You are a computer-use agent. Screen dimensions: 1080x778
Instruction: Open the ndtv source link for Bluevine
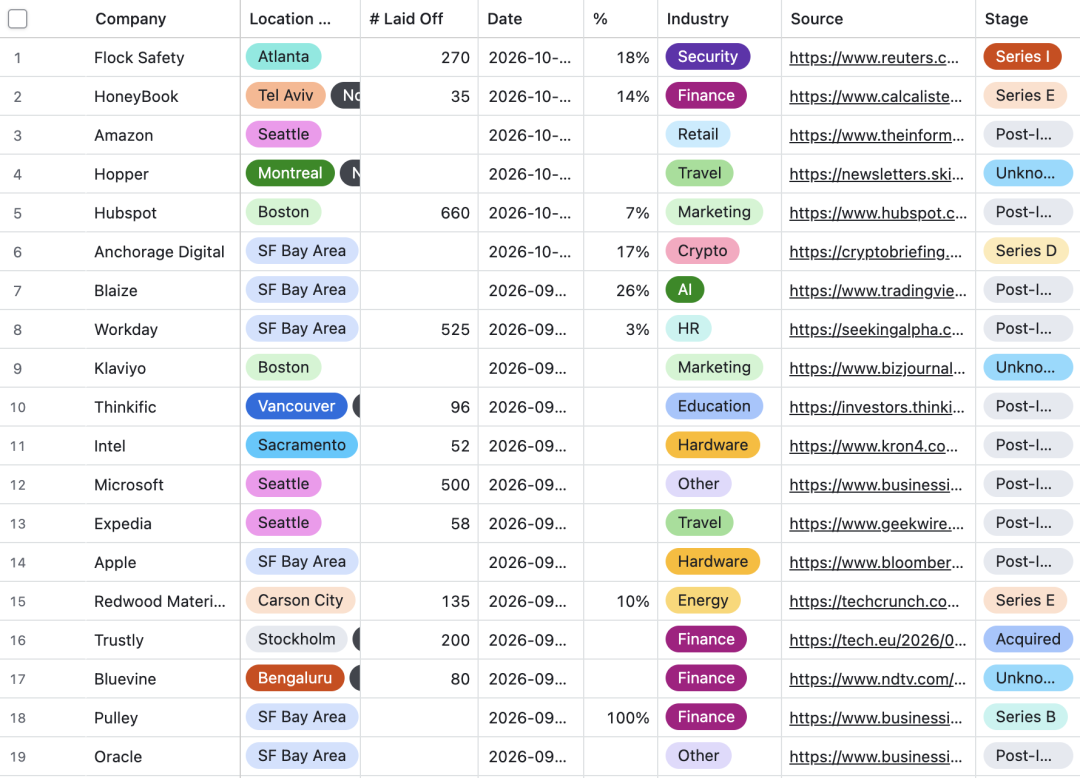click(x=877, y=680)
